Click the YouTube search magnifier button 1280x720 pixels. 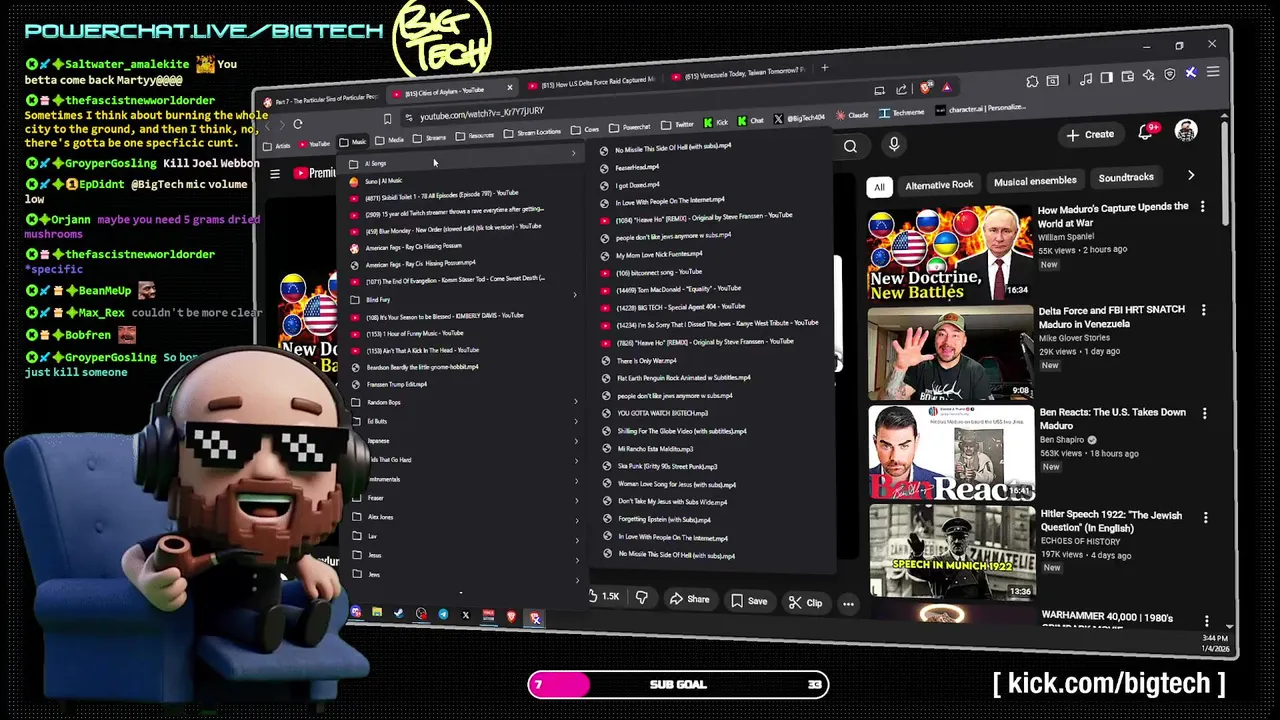850,147
